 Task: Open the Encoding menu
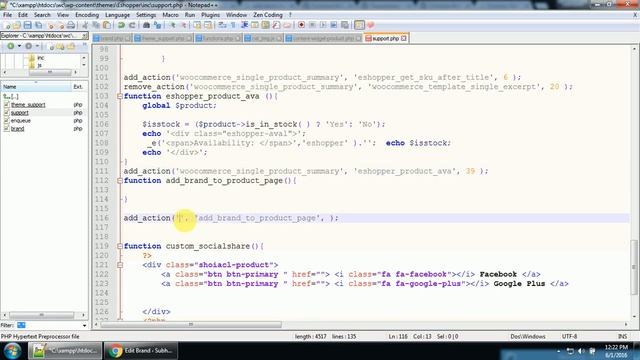[87, 15]
